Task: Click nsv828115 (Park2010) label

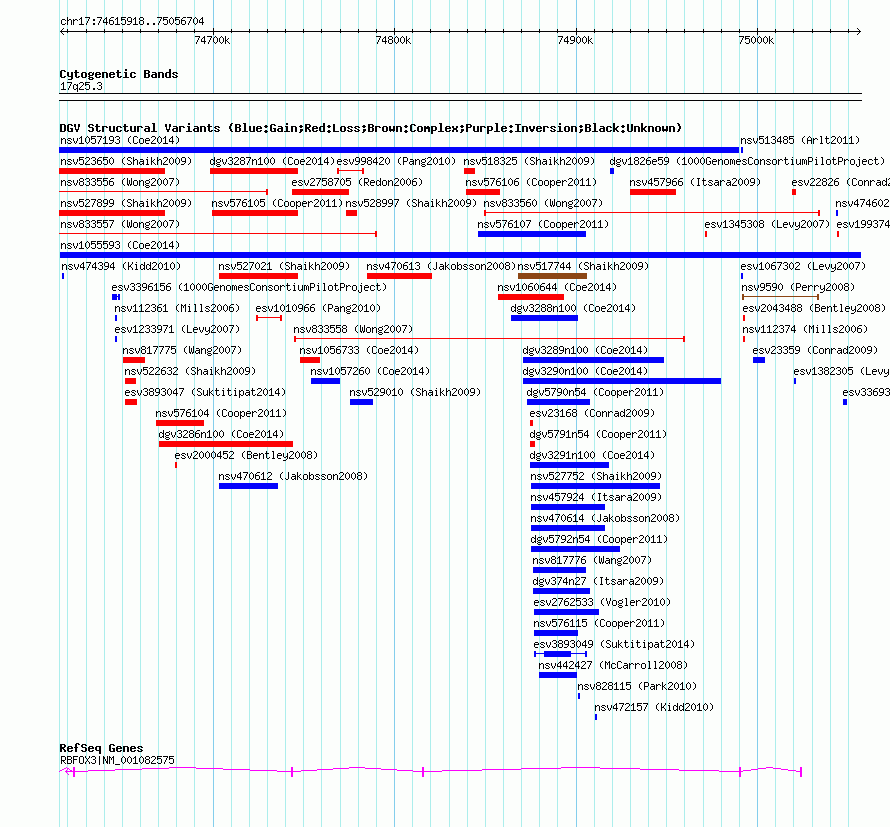Action: pyautogui.click(x=637, y=686)
